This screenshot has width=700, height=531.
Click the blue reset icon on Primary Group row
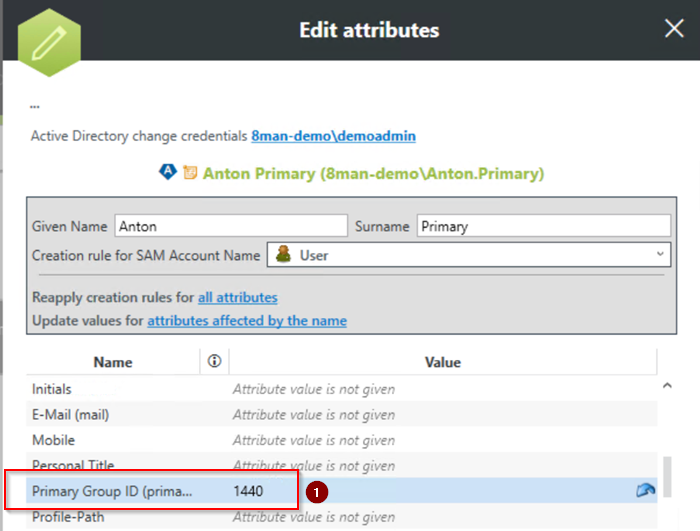(x=645, y=491)
